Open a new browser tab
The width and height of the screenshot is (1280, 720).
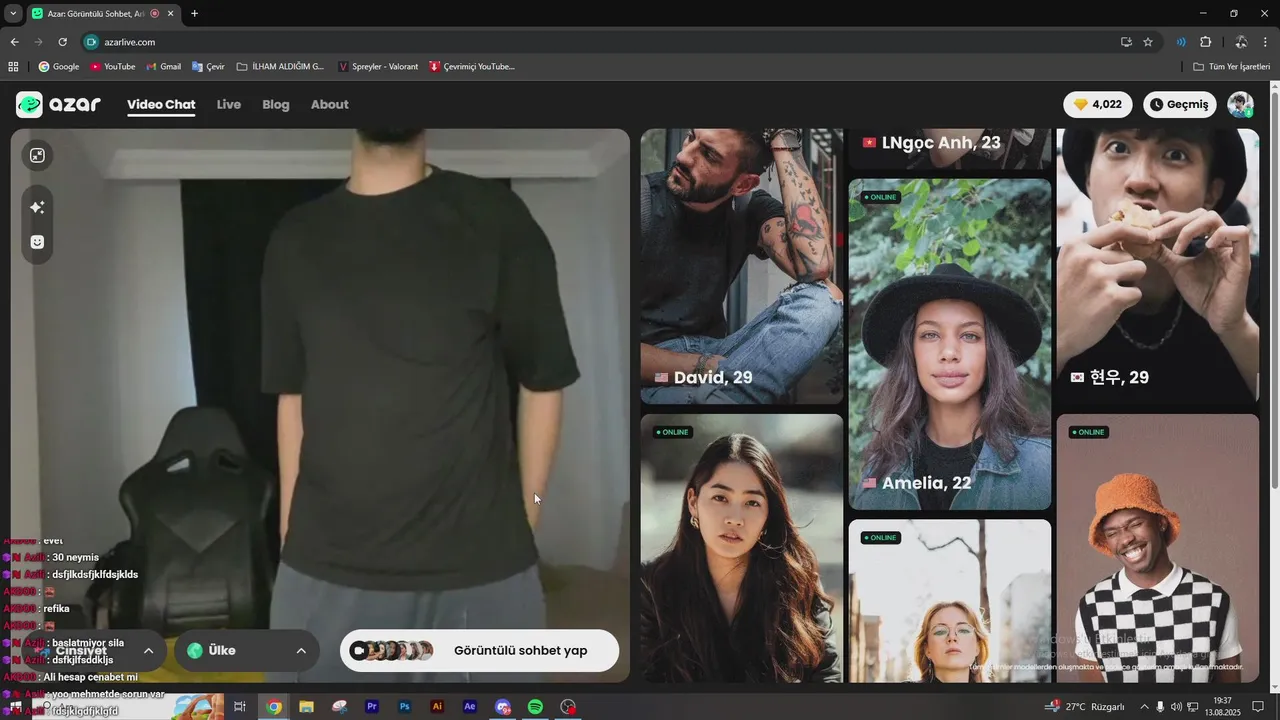click(194, 13)
